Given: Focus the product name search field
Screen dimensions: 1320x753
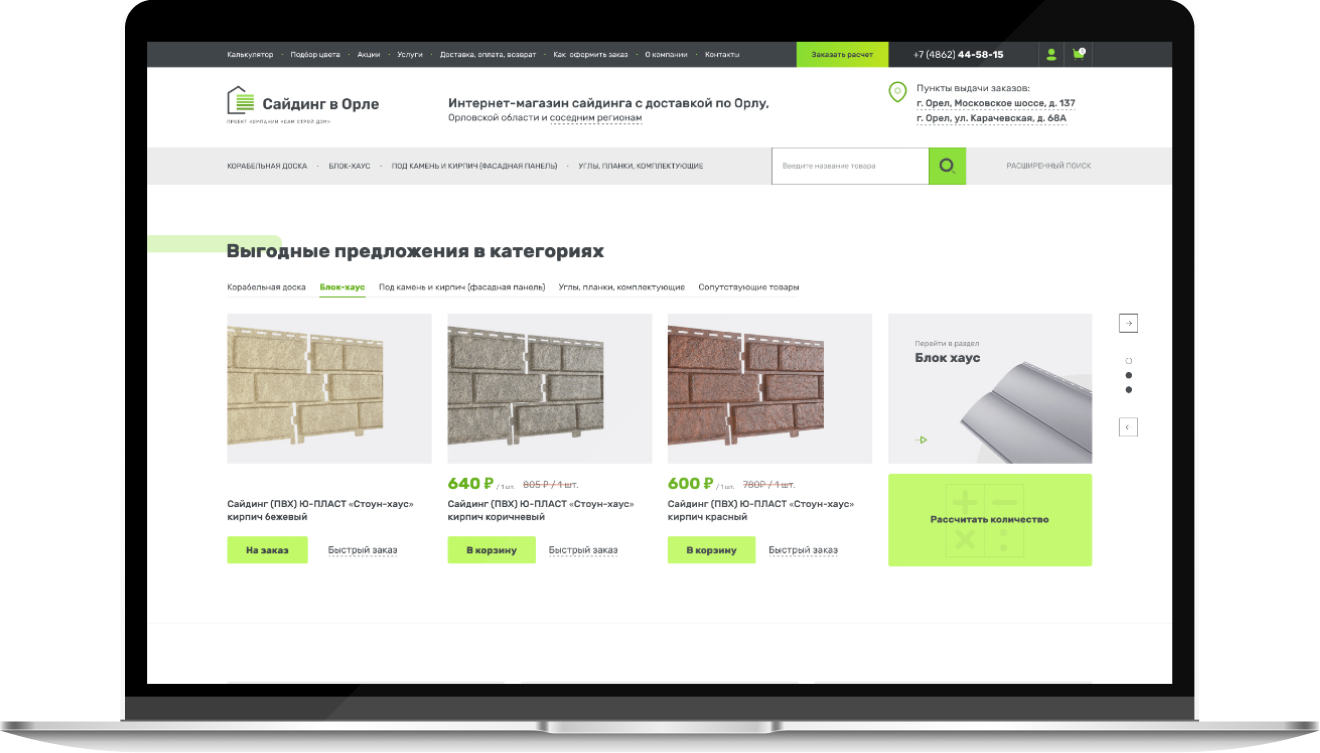Looking at the screenshot, I should [x=850, y=166].
